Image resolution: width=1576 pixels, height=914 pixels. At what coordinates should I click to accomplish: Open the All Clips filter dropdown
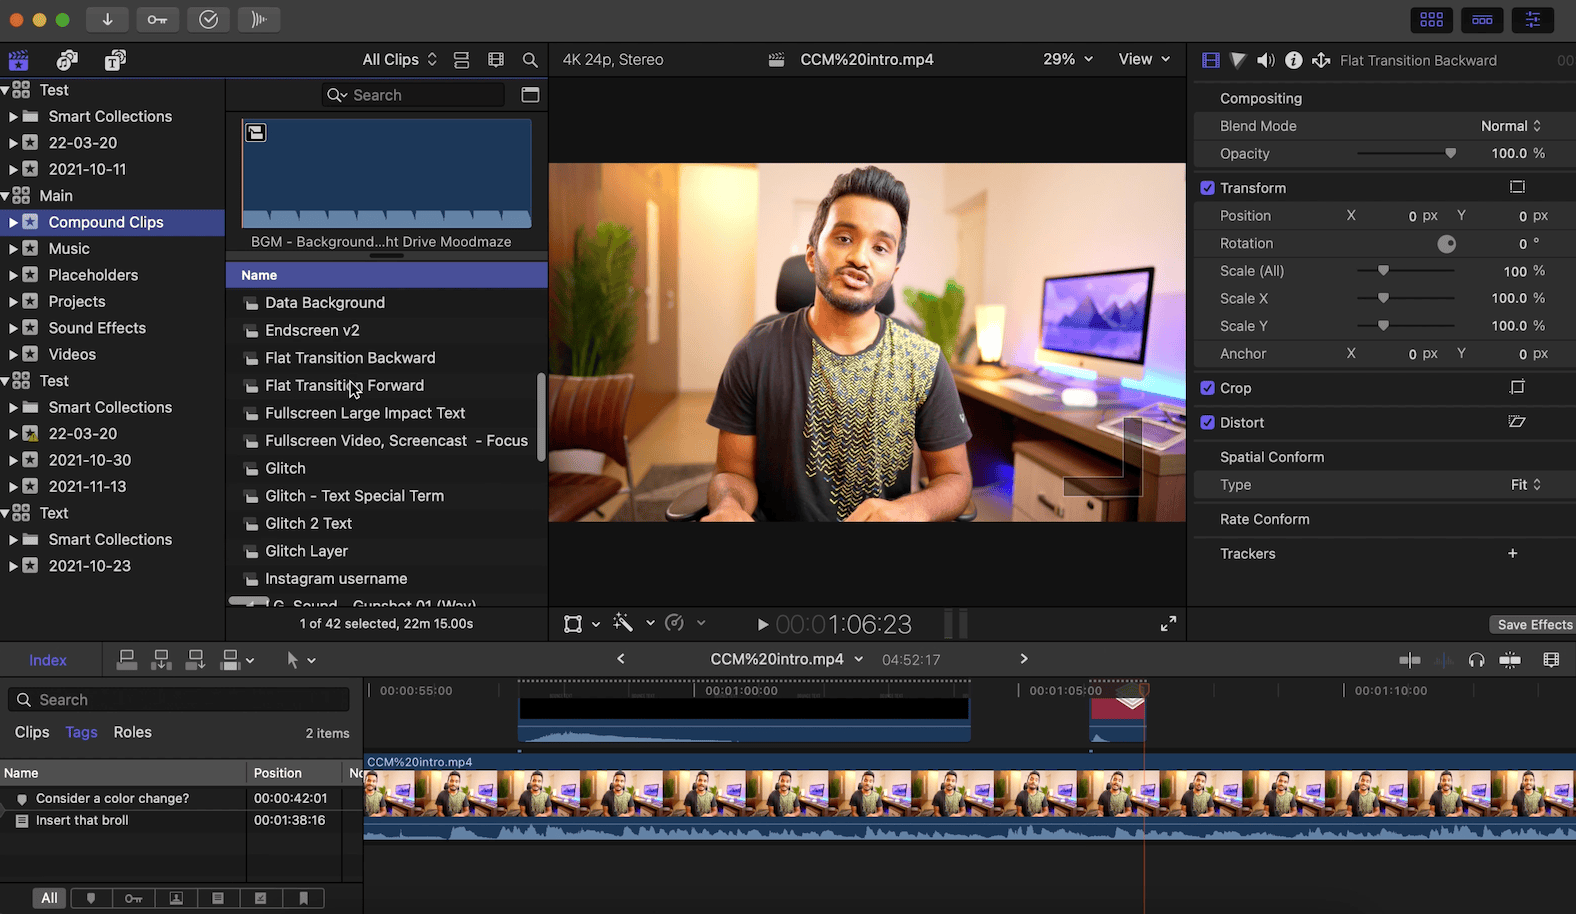[399, 60]
